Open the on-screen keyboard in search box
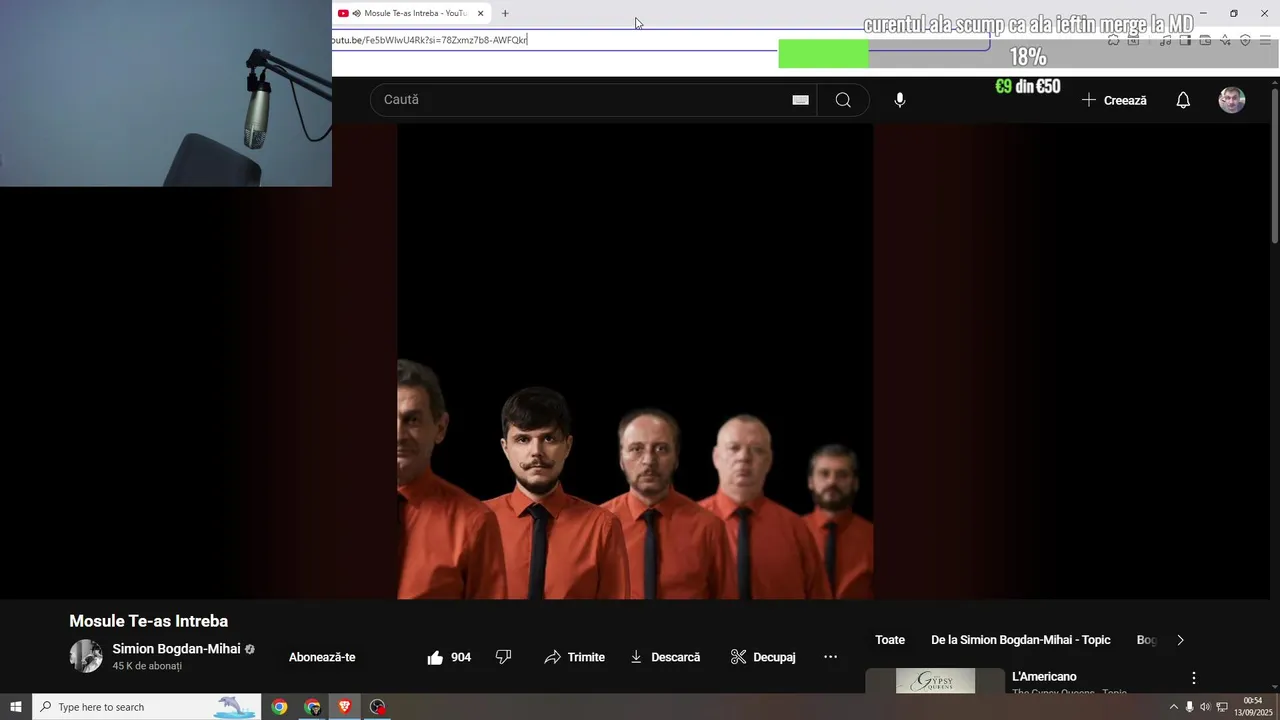The width and height of the screenshot is (1280, 720). tap(800, 100)
